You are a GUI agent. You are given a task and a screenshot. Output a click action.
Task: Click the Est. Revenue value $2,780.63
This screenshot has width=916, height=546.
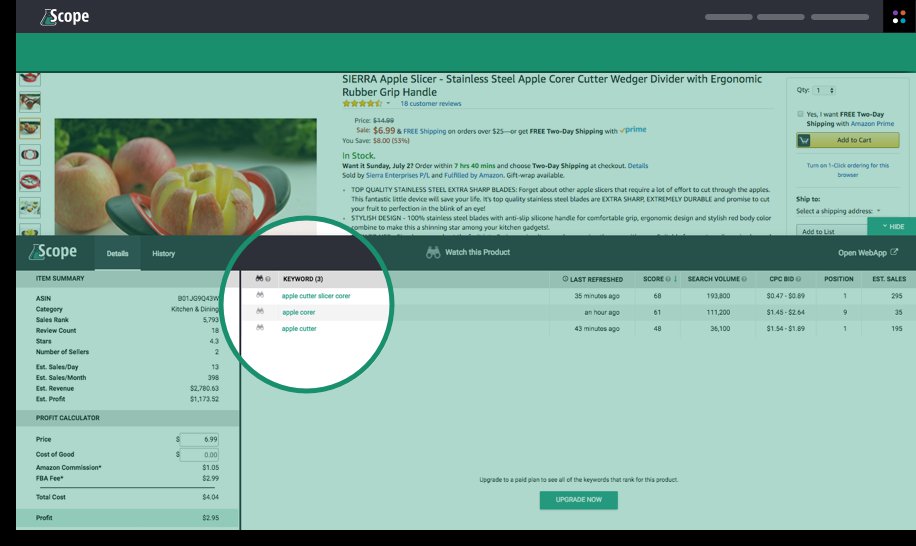coord(204,388)
